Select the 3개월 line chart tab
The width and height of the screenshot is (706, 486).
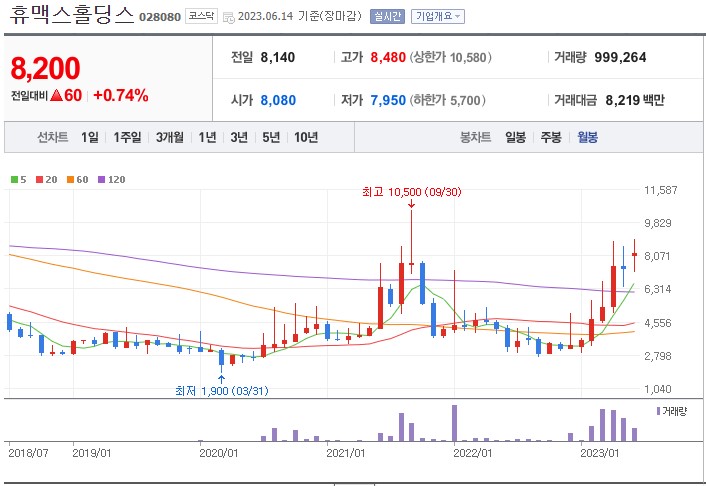click(170, 137)
